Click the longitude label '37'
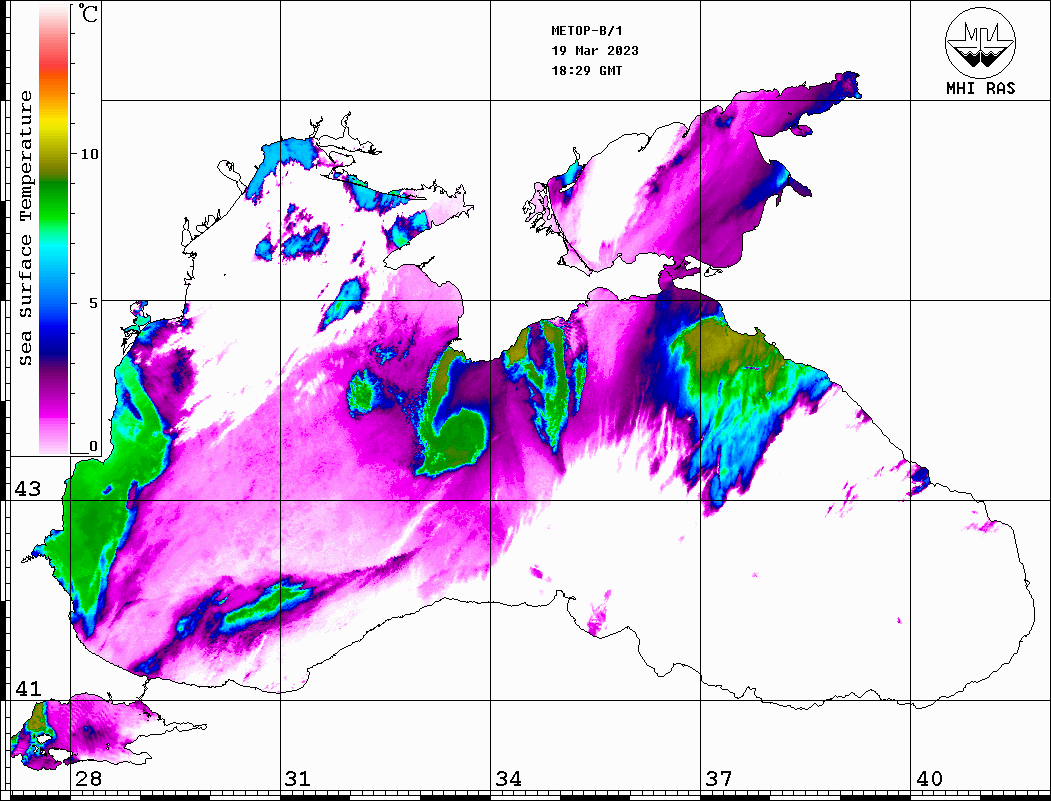 click(718, 778)
